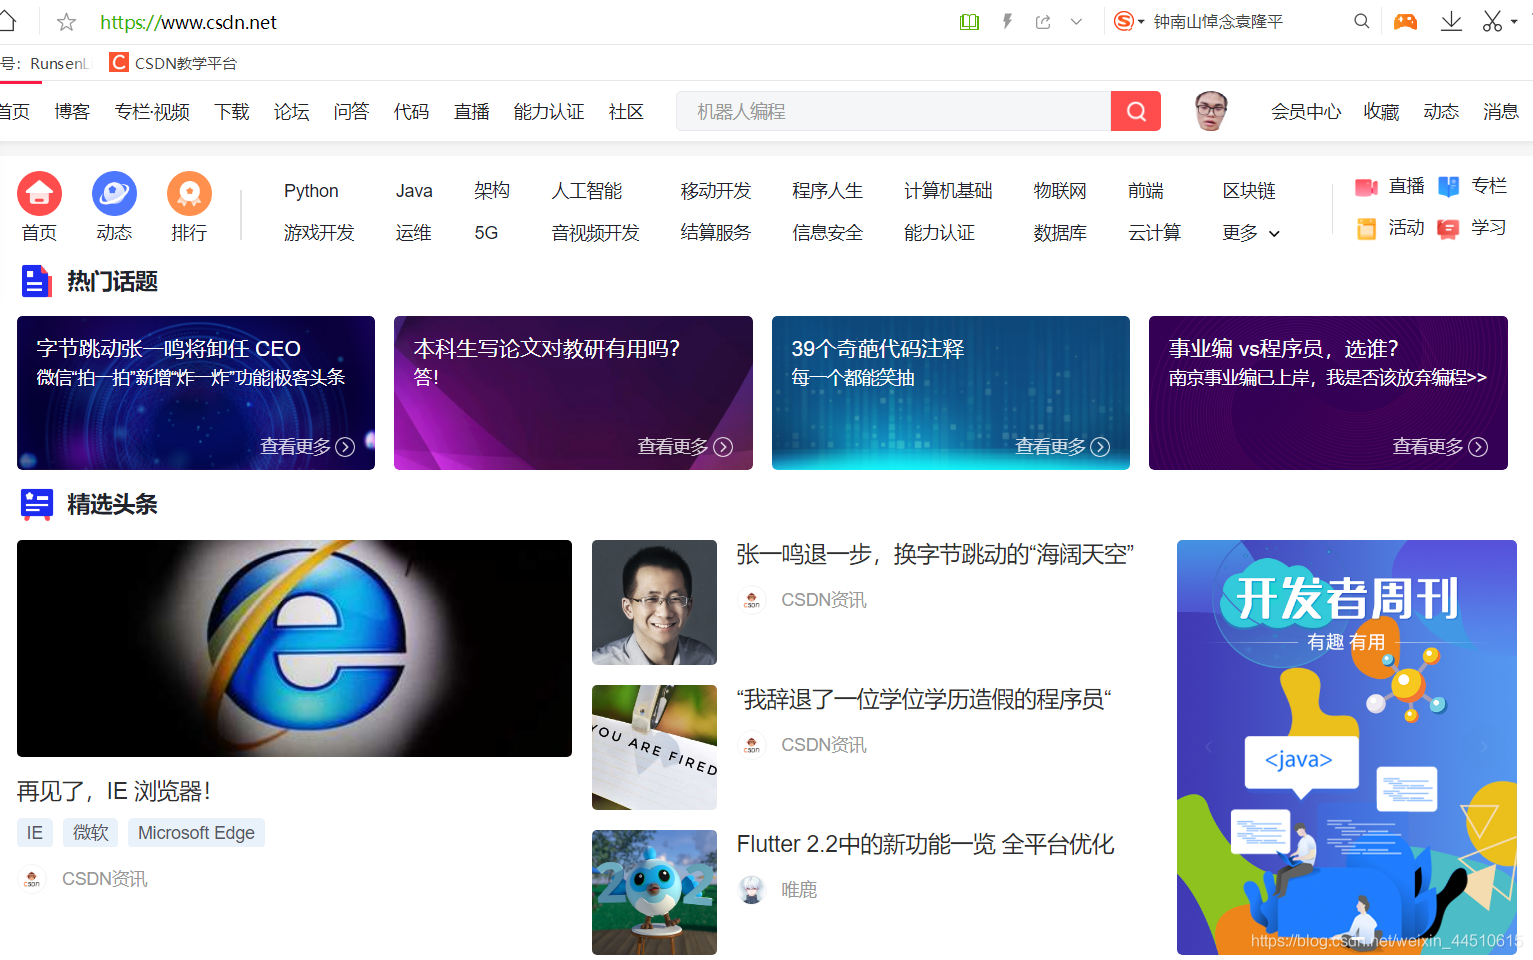Open the CSDN教学平台 bookmark
Screen dimensions: 1533x960
(173, 63)
